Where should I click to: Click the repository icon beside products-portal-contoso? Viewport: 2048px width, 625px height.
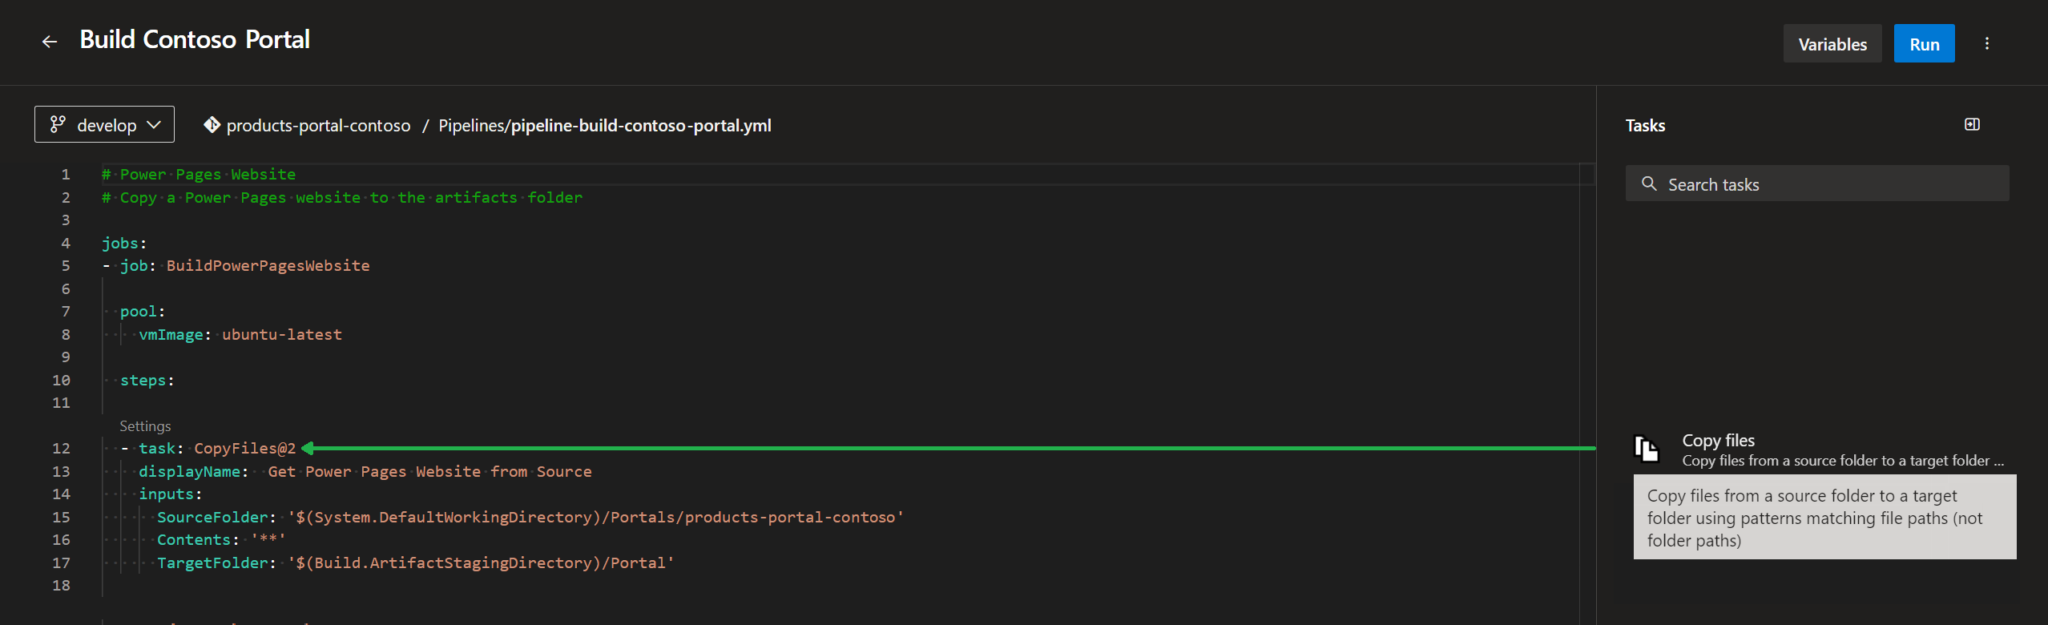pos(211,125)
